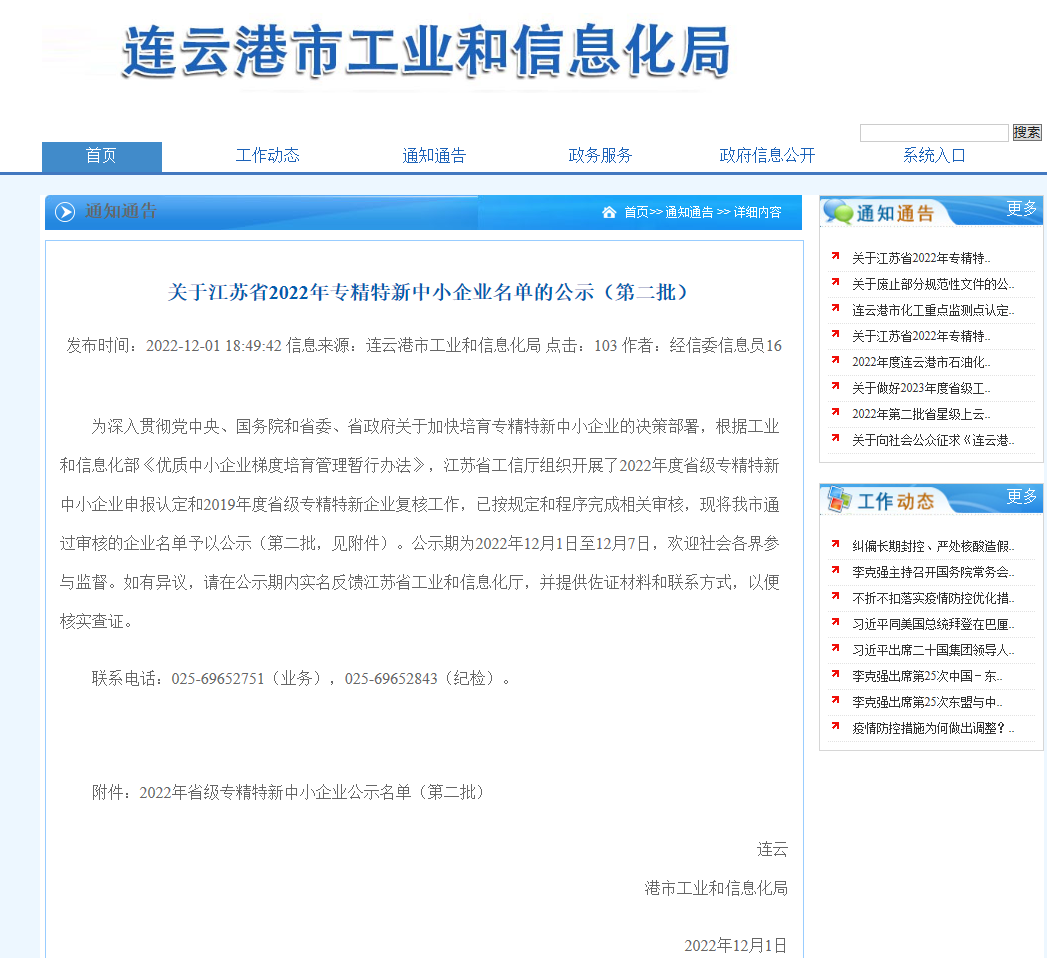Click the phone number 025-69652843（纪检）
The width and height of the screenshot is (1047, 958).
coord(420,679)
